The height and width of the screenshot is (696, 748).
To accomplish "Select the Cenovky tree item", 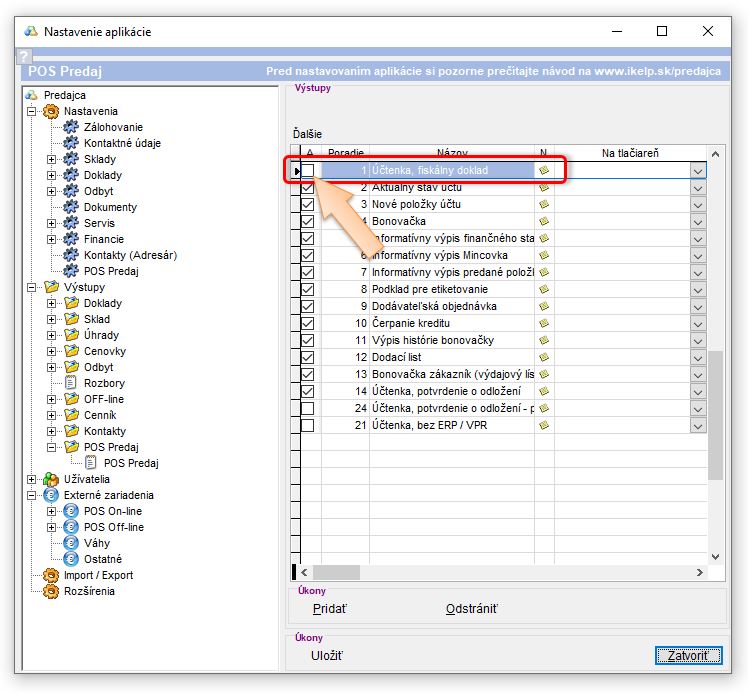I will tap(104, 351).
